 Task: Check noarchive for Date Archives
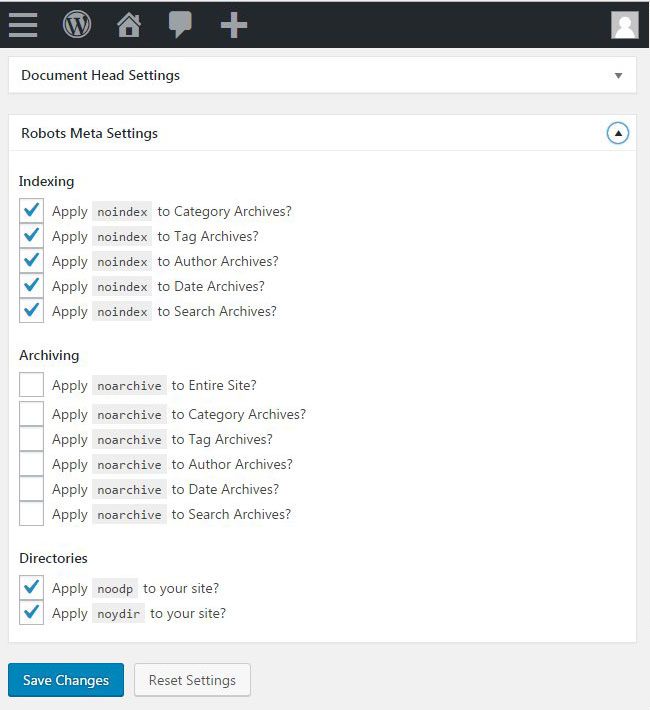pyautogui.click(x=31, y=489)
